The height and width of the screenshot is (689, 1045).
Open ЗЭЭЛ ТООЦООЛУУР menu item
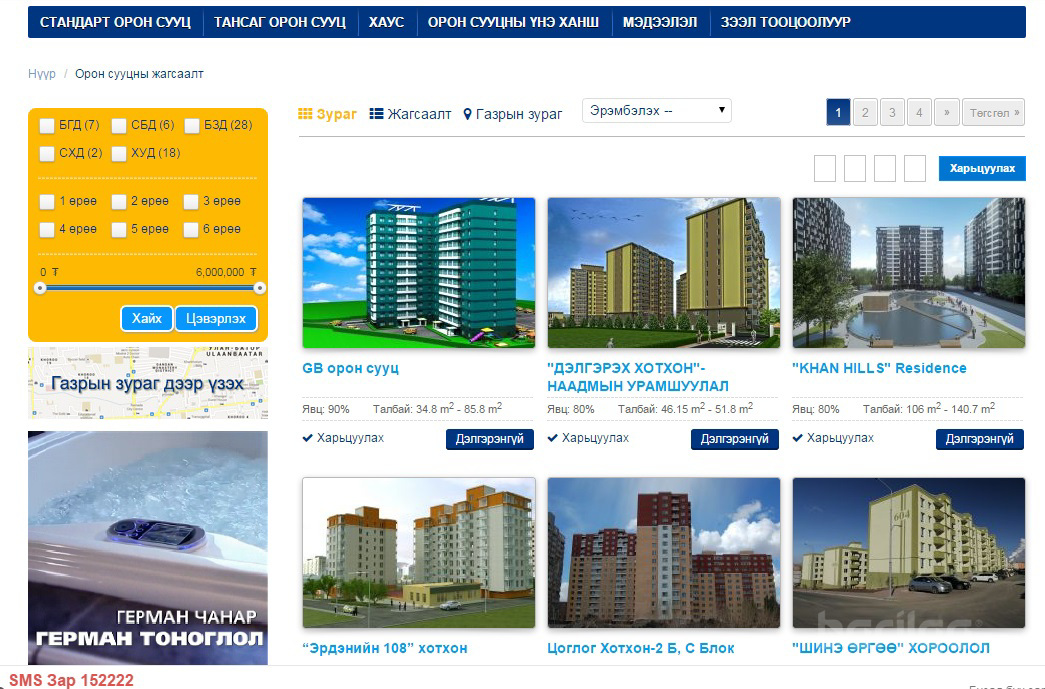coord(785,22)
